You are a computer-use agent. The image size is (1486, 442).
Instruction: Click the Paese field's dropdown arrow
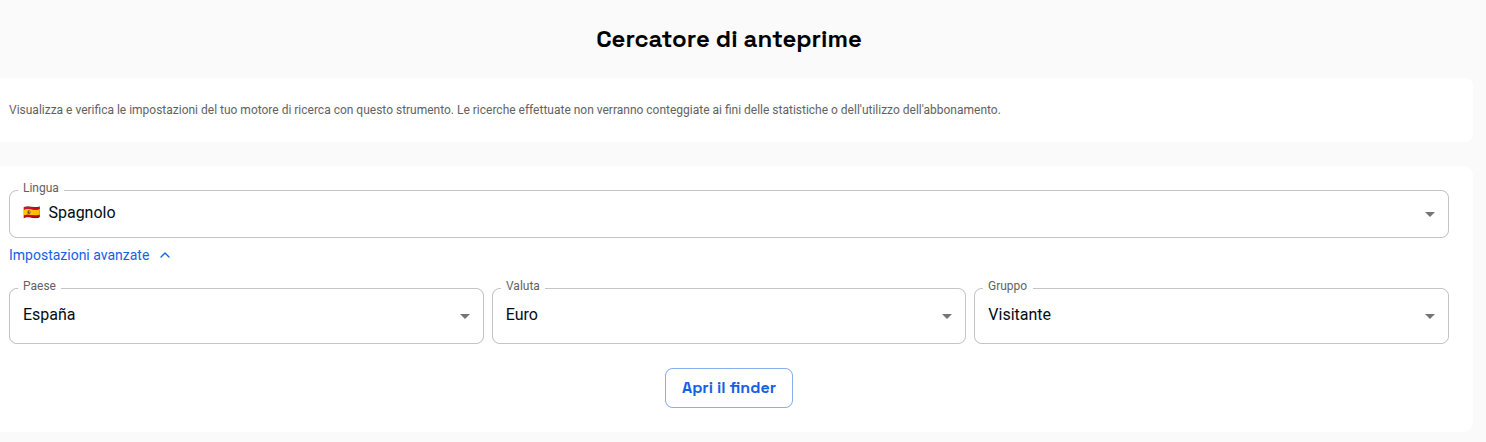[x=465, y=316]
